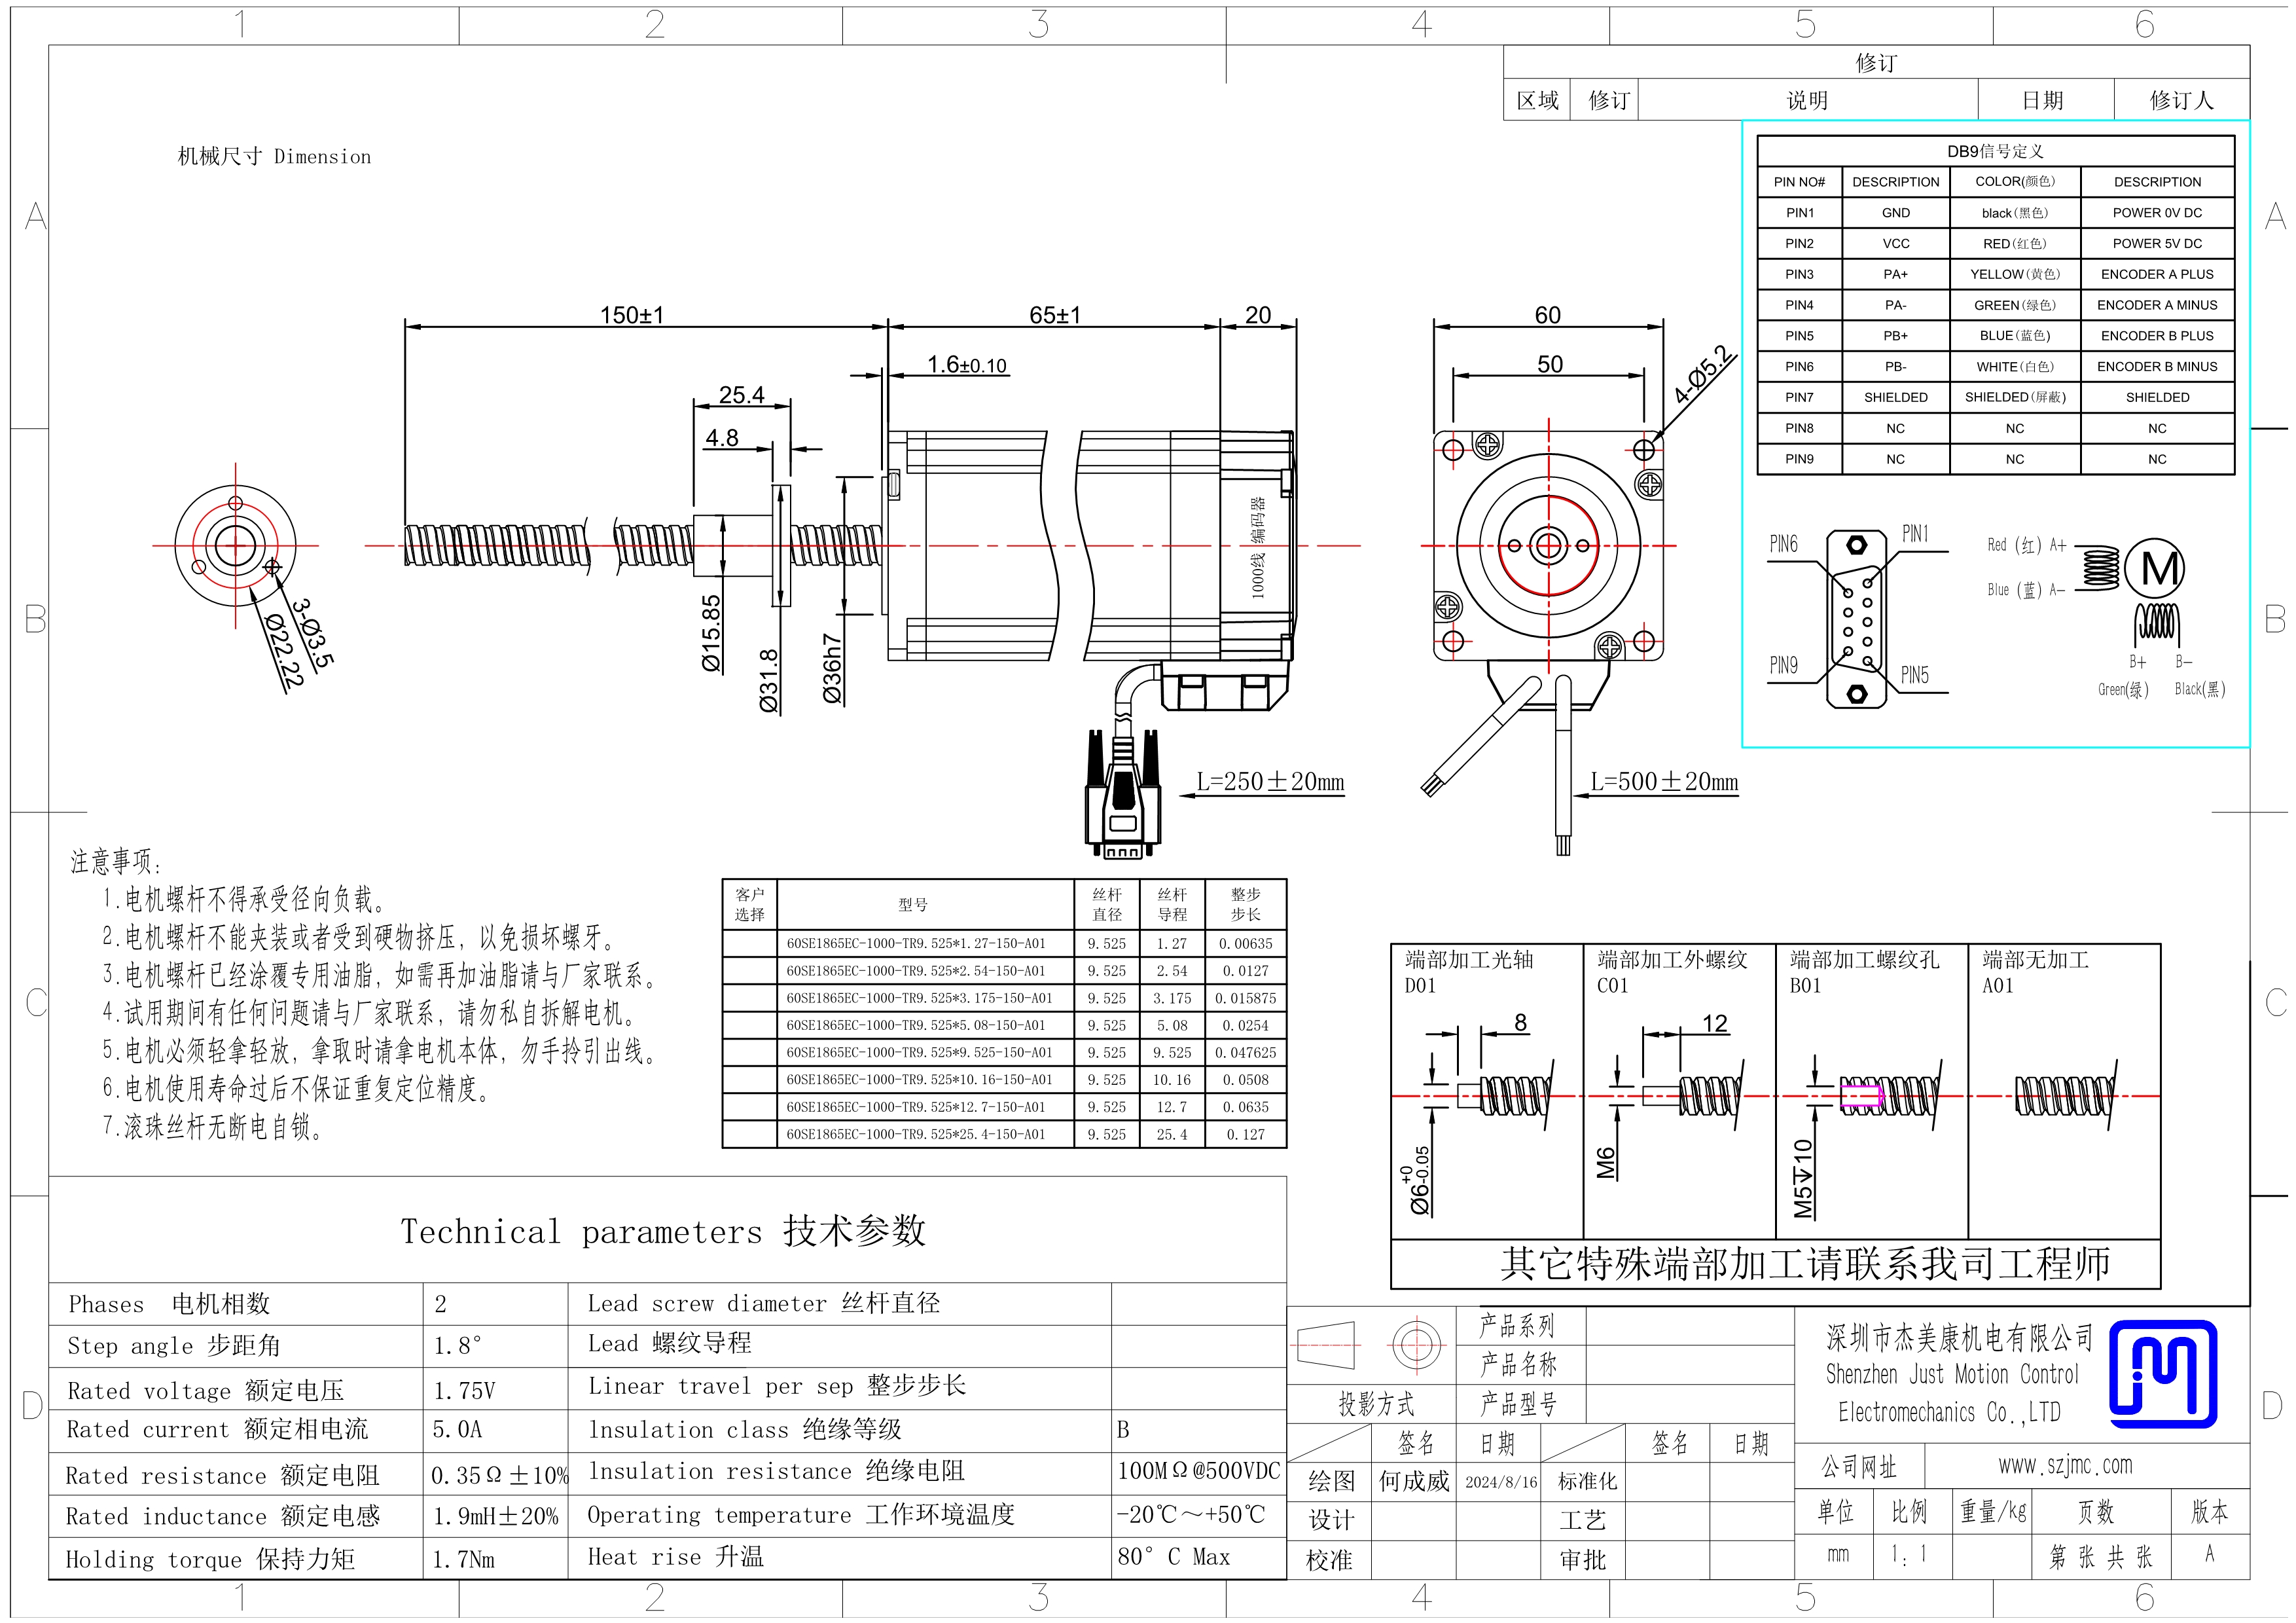Viewport: 2296px width, 1623px height.
Task: Click the concentric-circle projection method symbol
Action: [x=1416, y=1345]
